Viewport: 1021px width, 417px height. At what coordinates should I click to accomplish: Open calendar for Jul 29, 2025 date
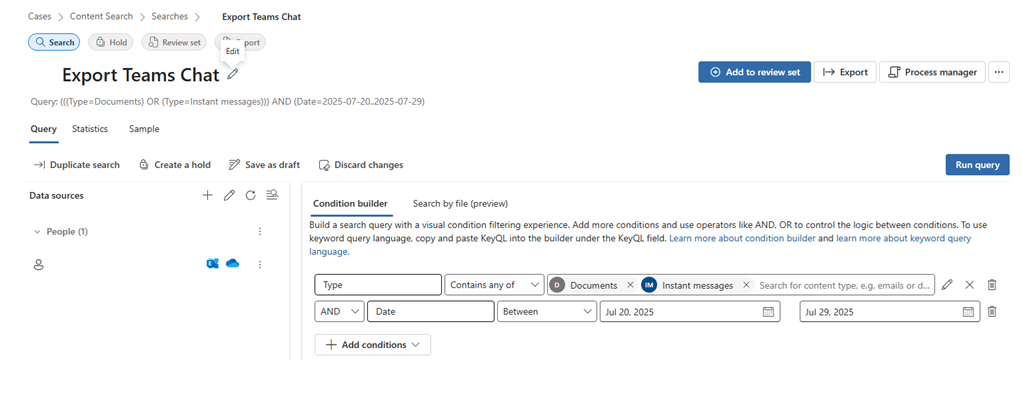[969, 311]
